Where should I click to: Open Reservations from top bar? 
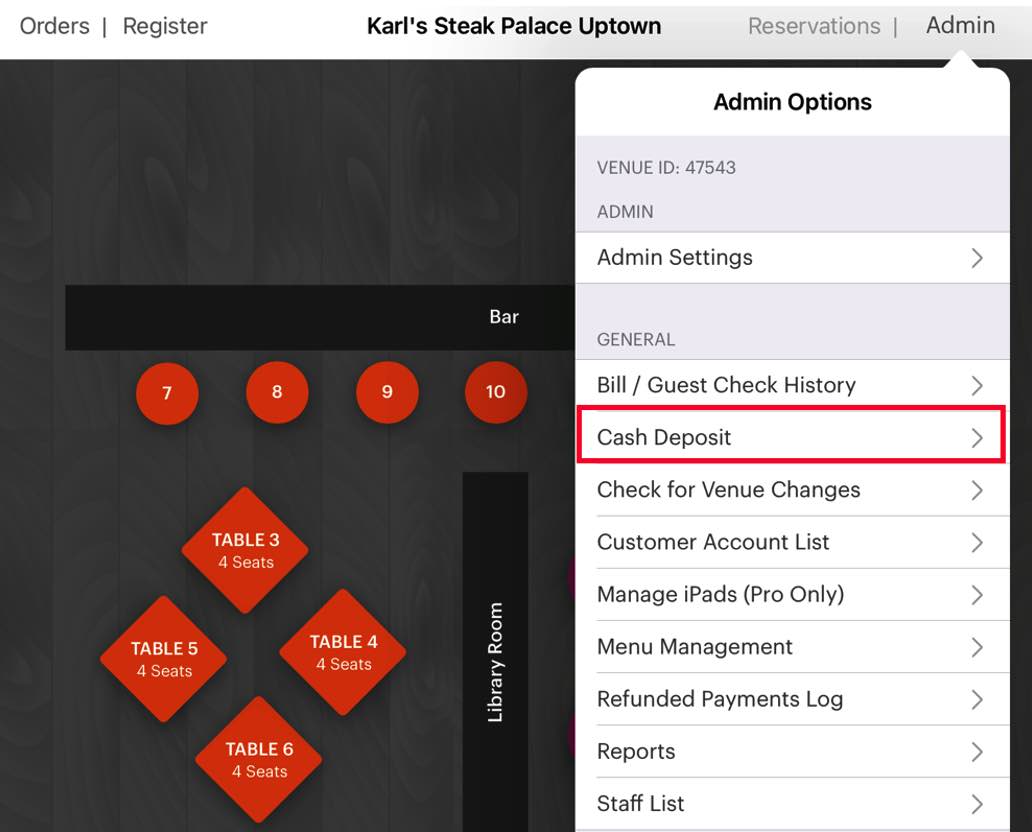pyautogui.click(x=814, y=26)
